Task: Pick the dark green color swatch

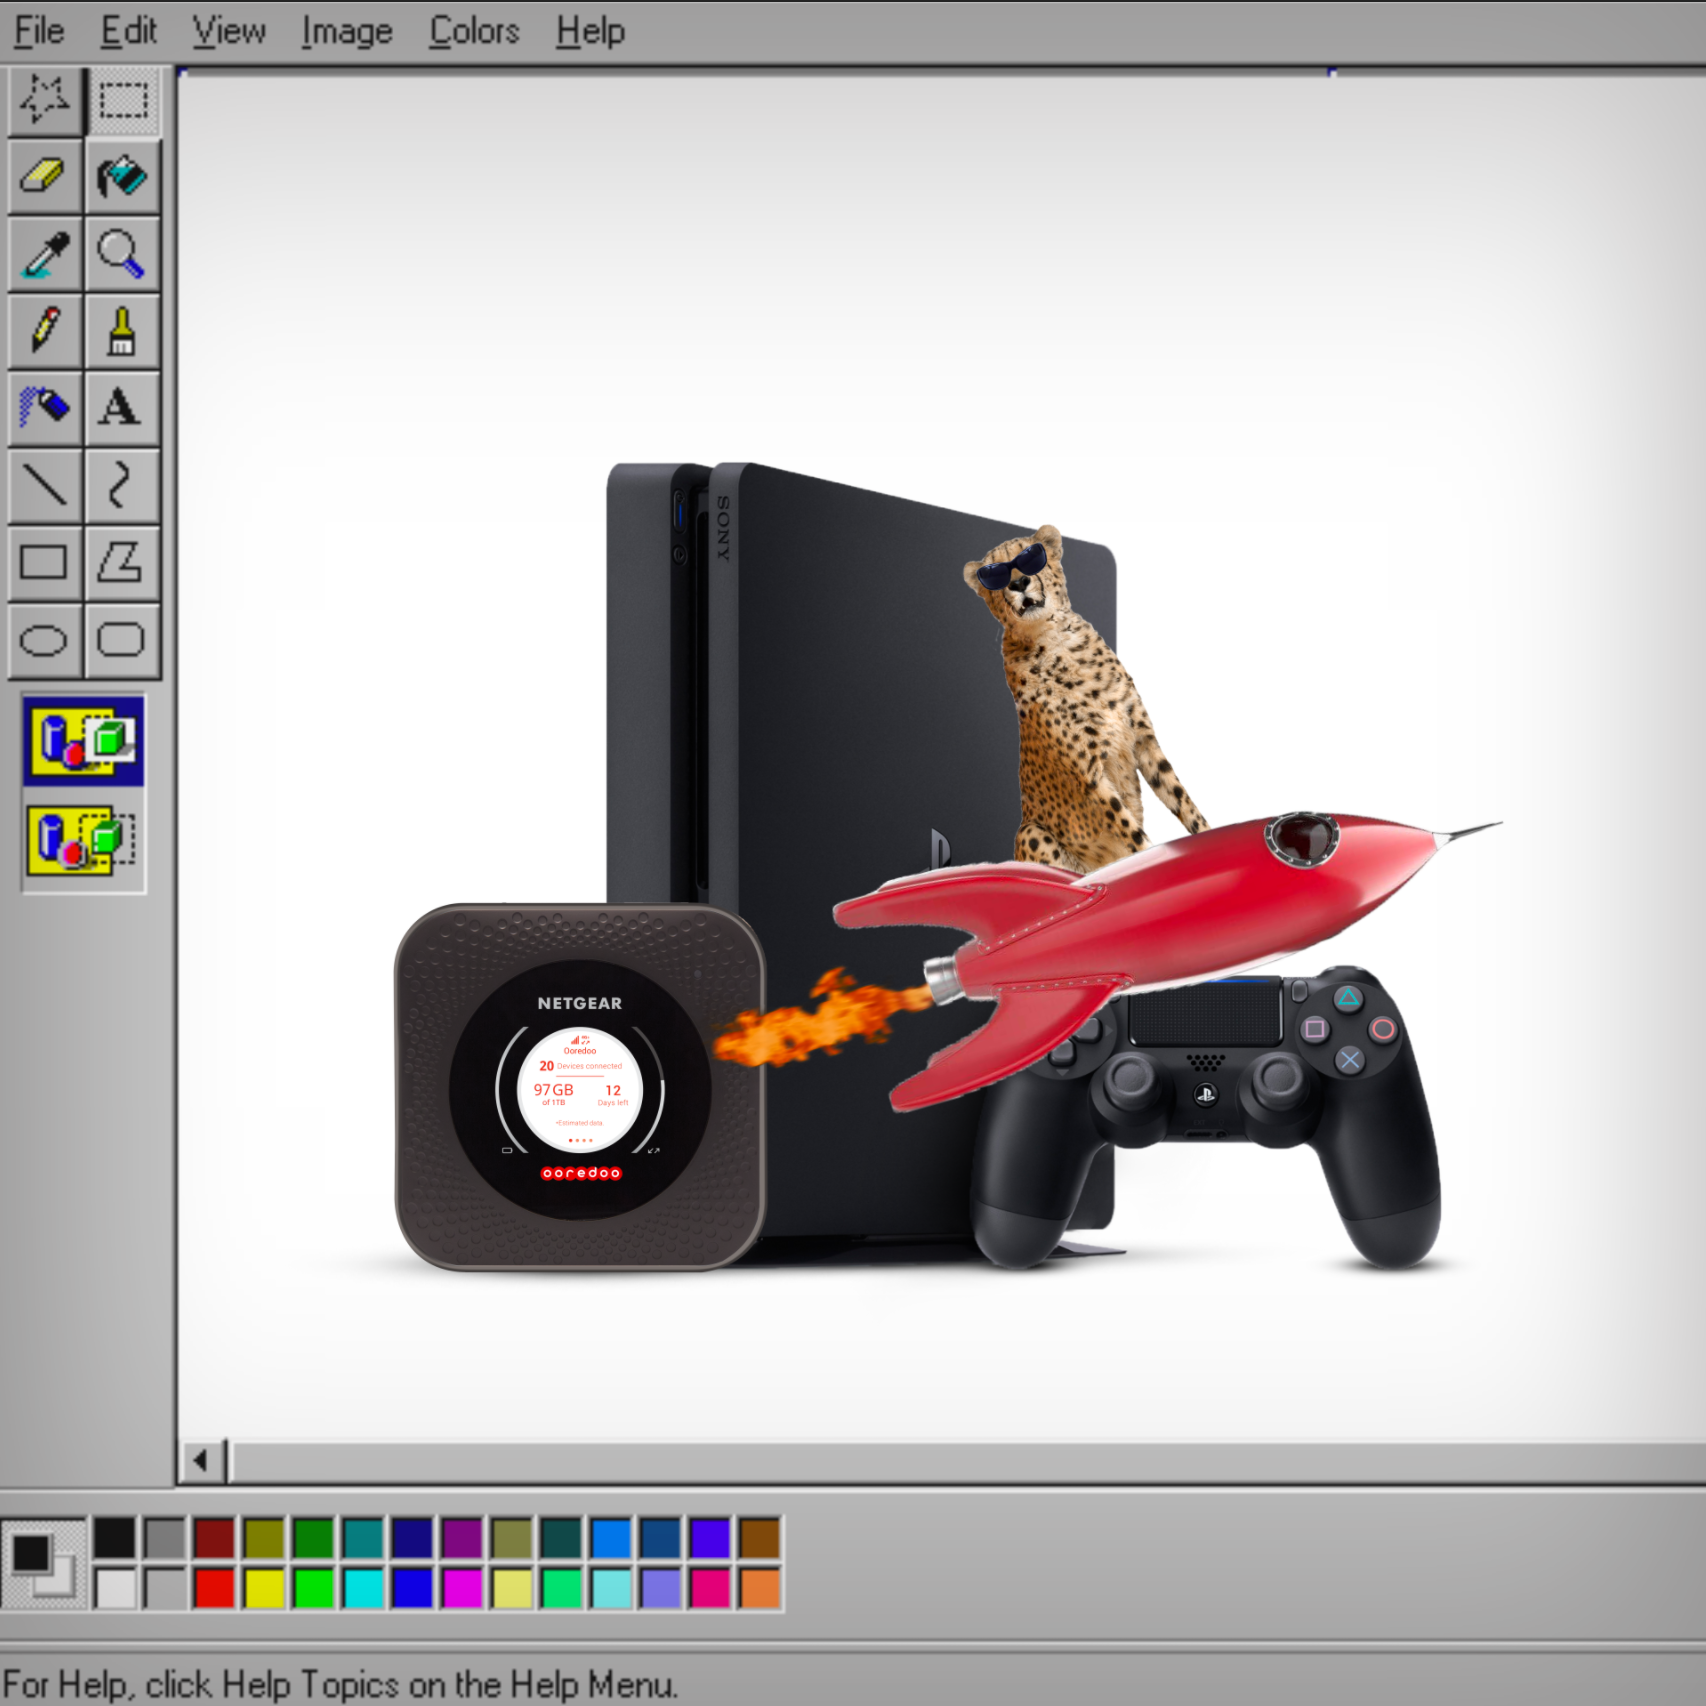Action: pyautogui.click(x=313, y=1538)
